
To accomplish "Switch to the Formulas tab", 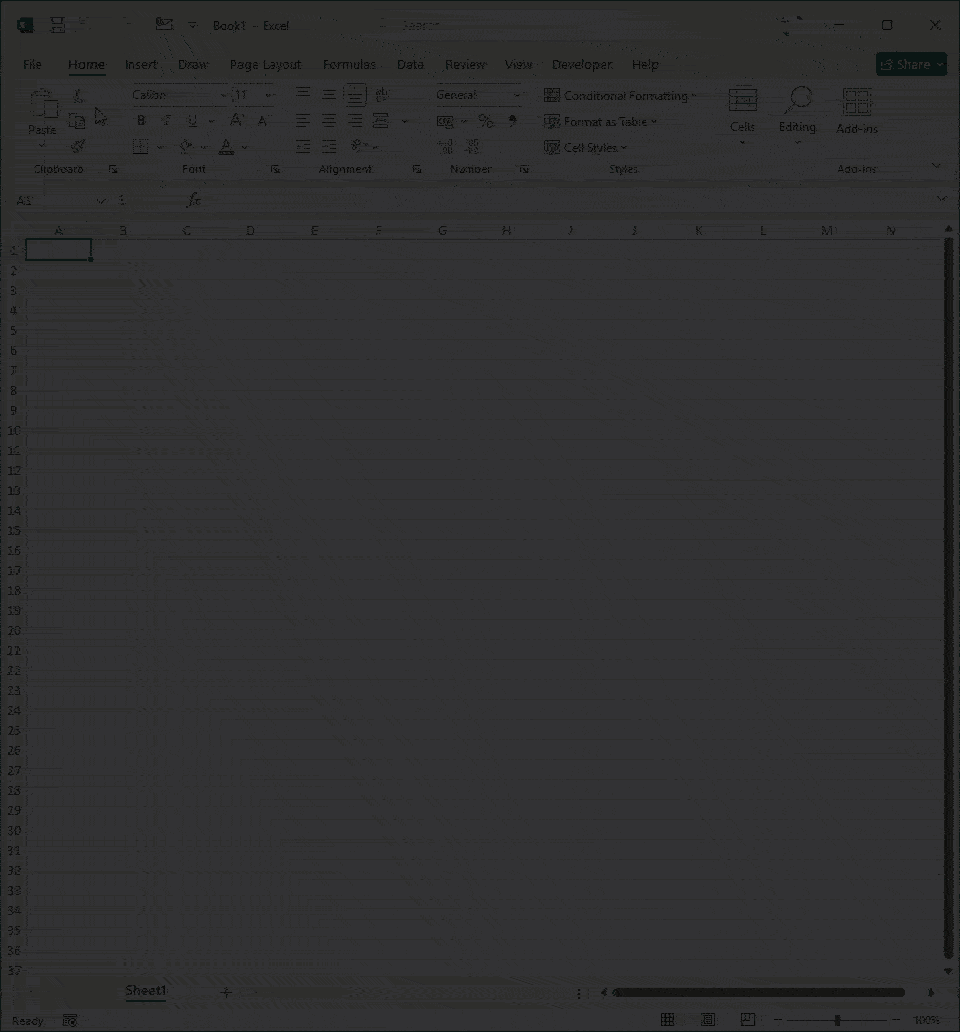I will click(349, 64).
